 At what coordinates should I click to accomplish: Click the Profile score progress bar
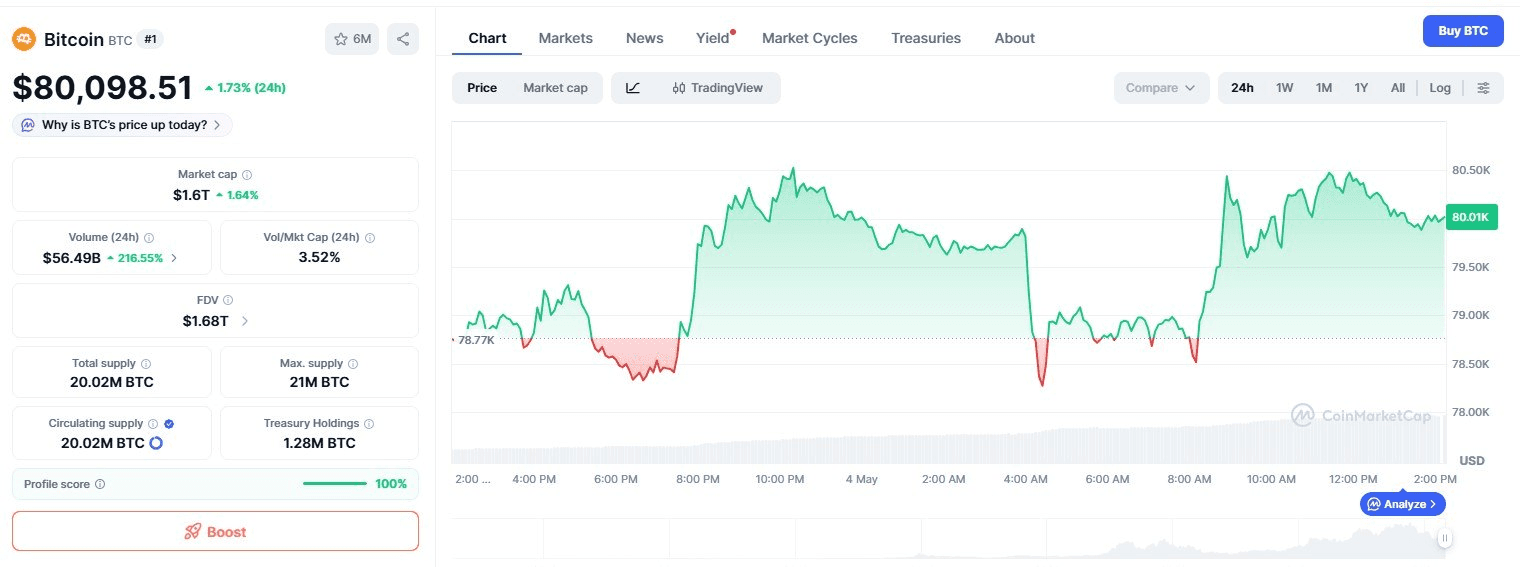coord(335,484)
